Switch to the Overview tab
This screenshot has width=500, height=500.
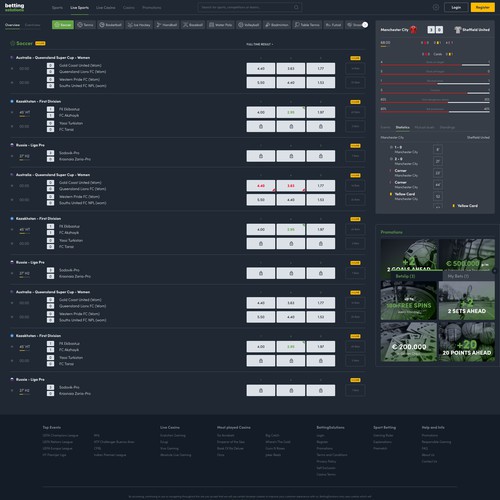click(12, 25)
